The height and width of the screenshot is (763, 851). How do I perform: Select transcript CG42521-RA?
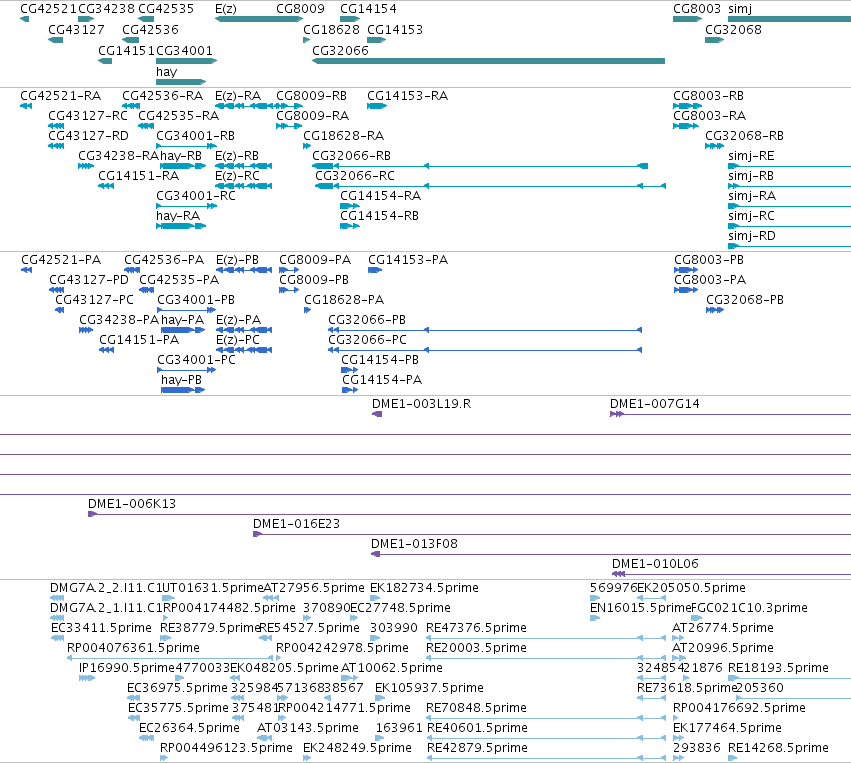(26, 106)
